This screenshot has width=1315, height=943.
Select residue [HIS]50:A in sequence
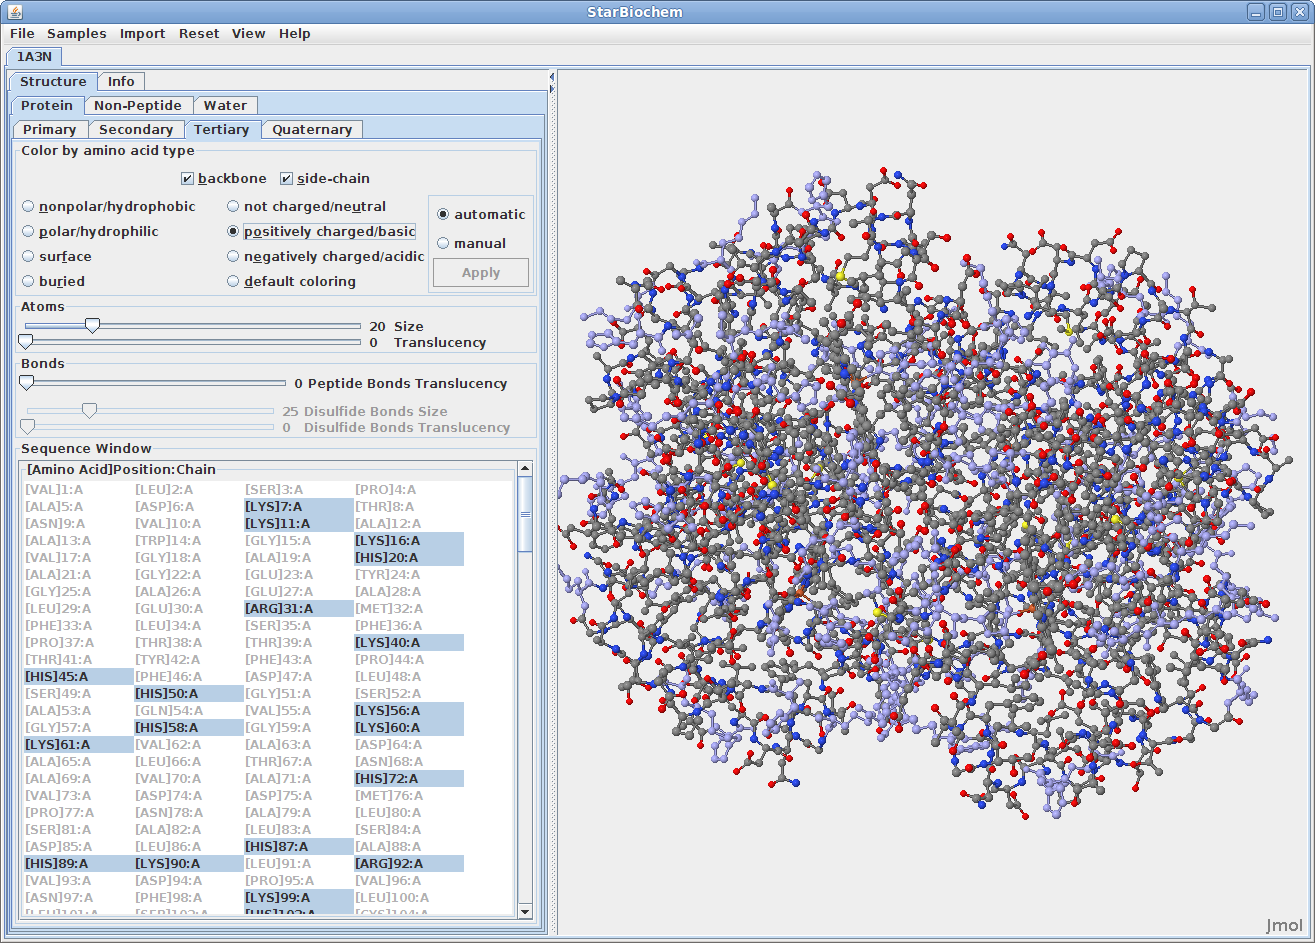click(x=189, y=694)
